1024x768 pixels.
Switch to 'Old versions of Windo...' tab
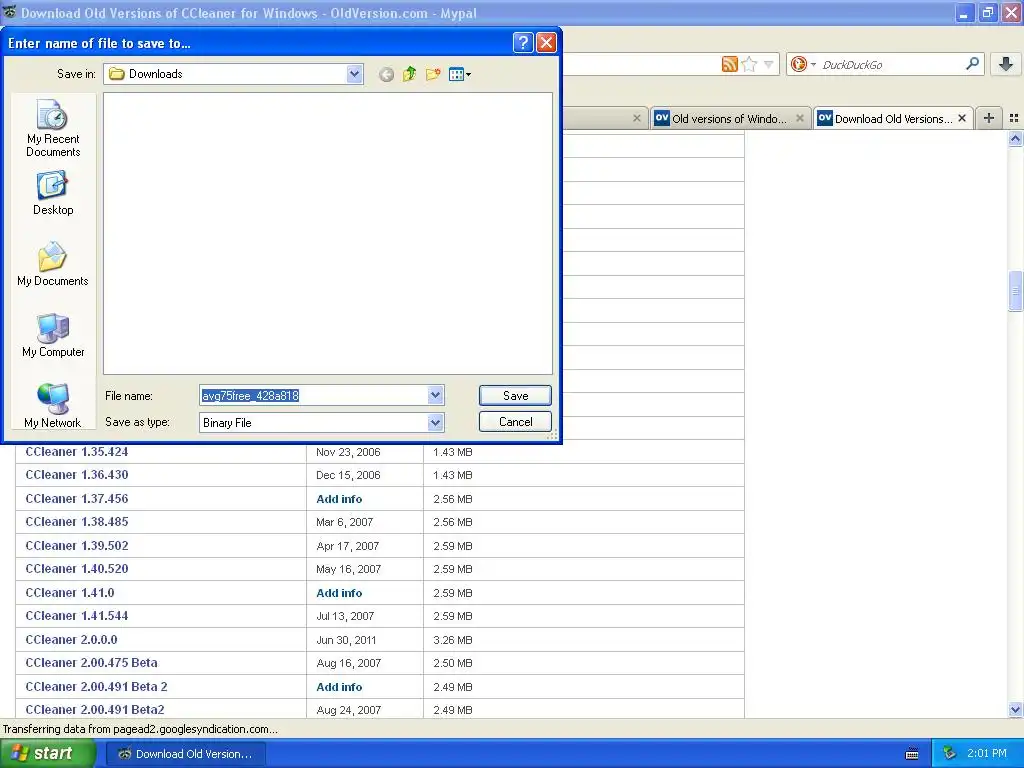pyautogui.click(x=730, y=118)
